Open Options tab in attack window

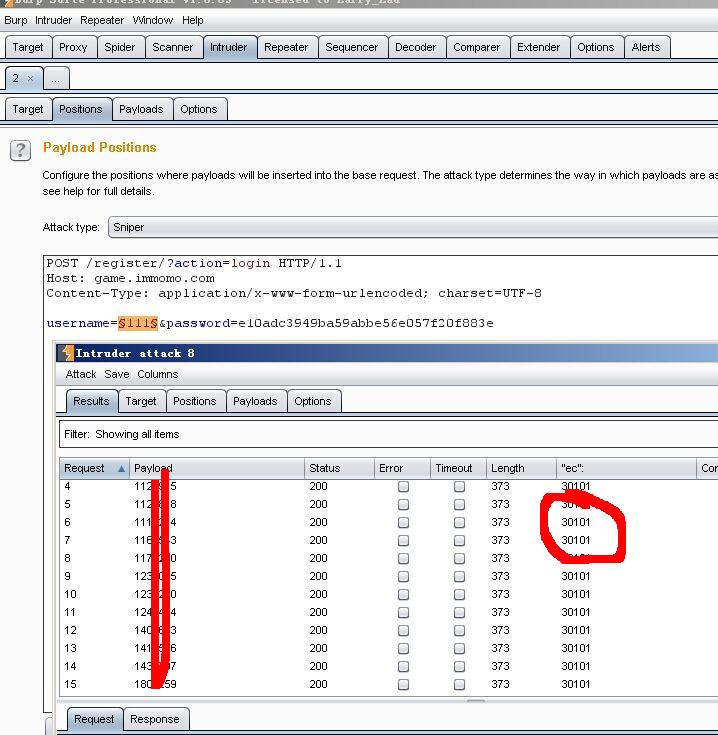click(313, 401)
